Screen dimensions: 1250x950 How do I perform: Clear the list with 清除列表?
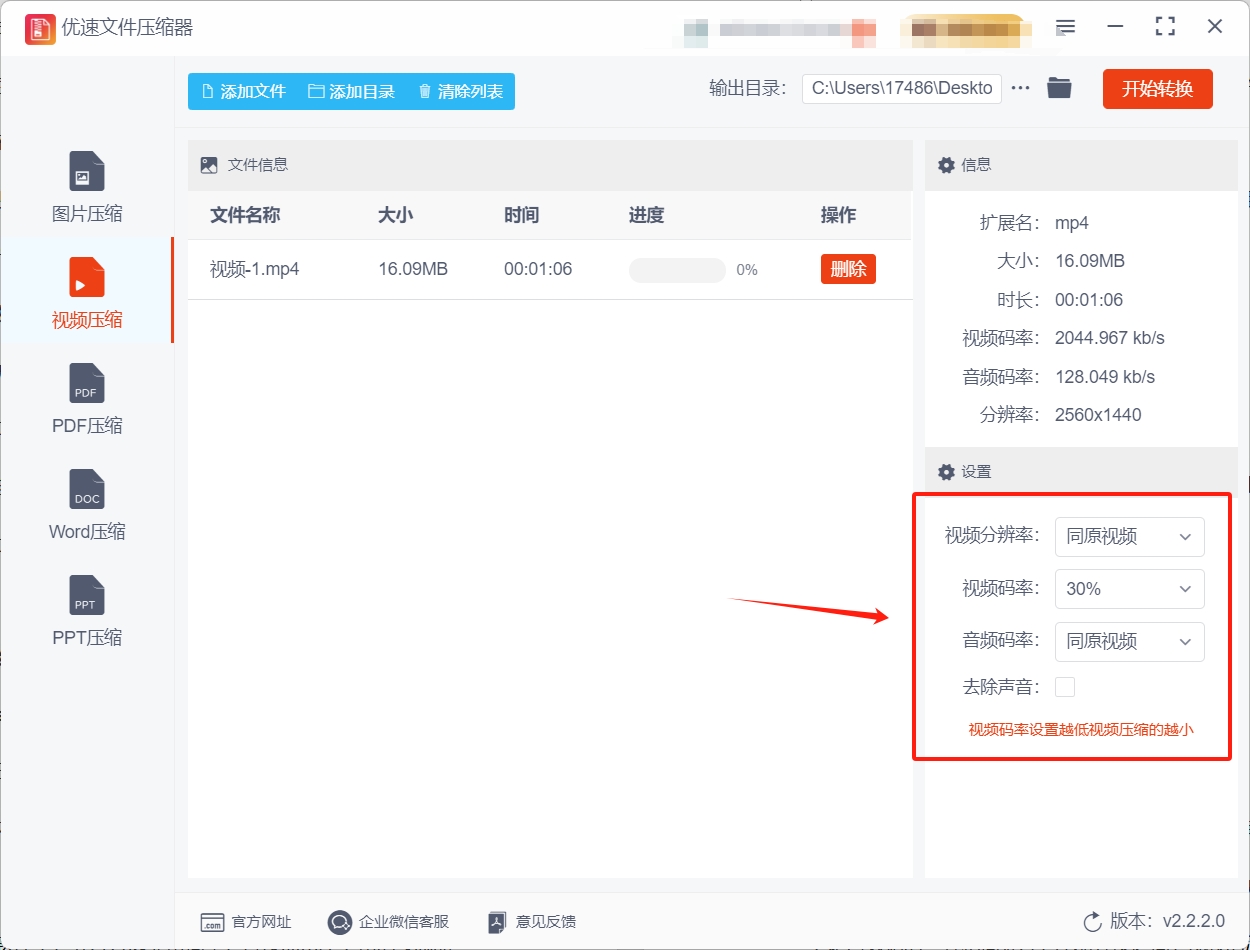[460, 91]
